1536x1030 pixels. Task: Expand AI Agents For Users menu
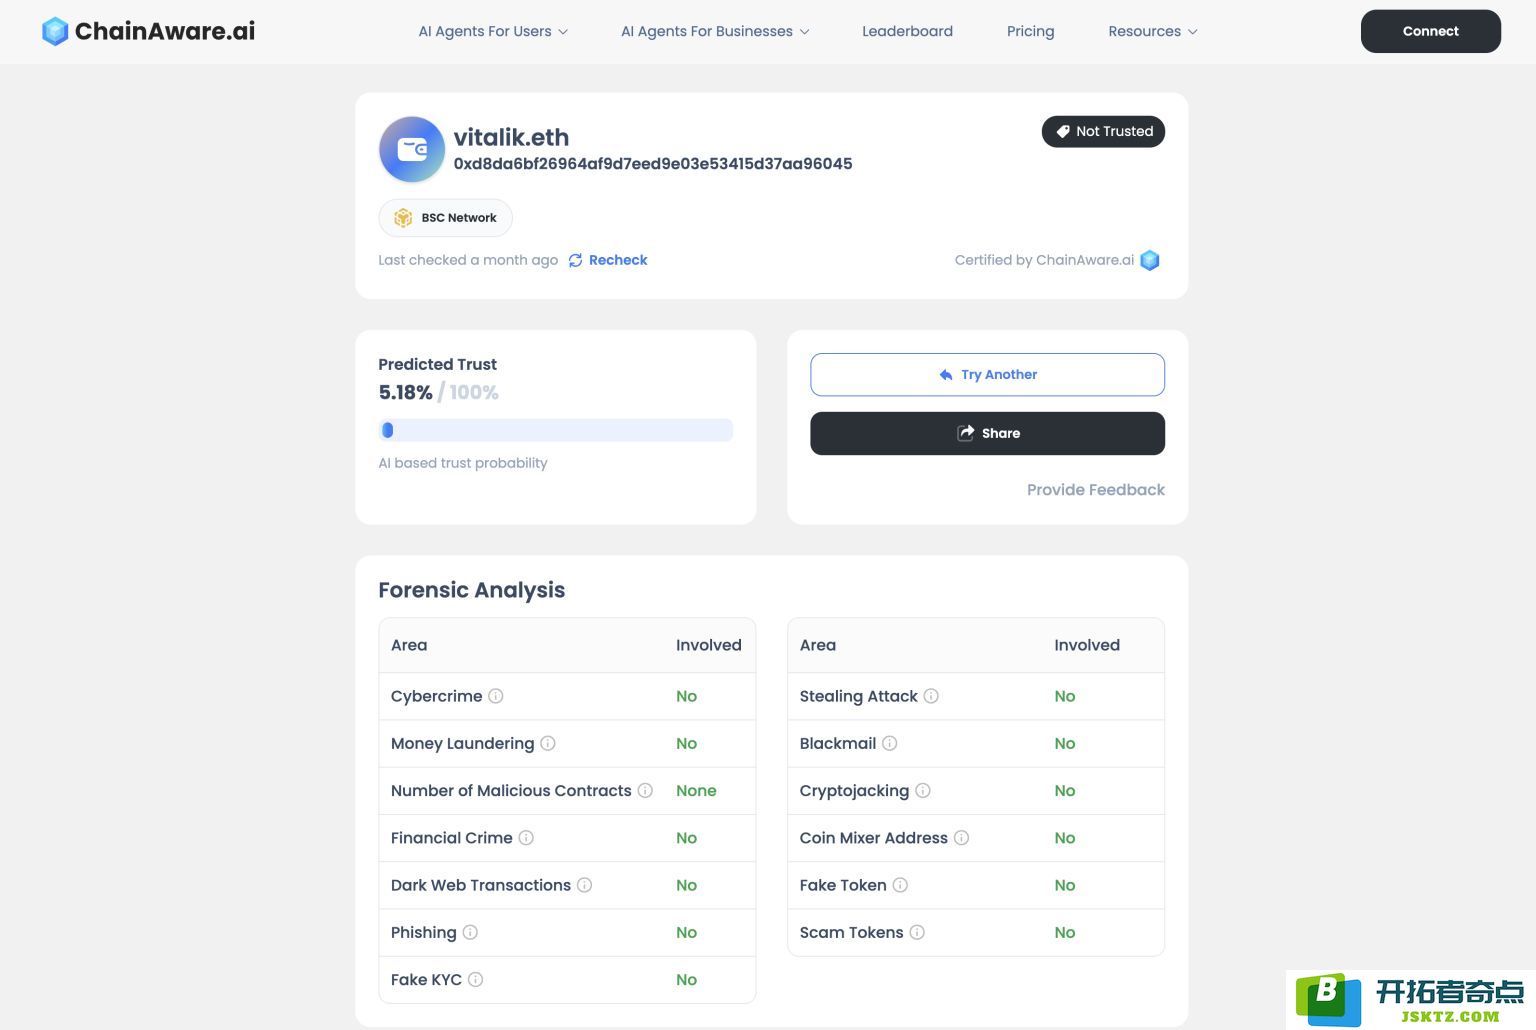point(493,31)
